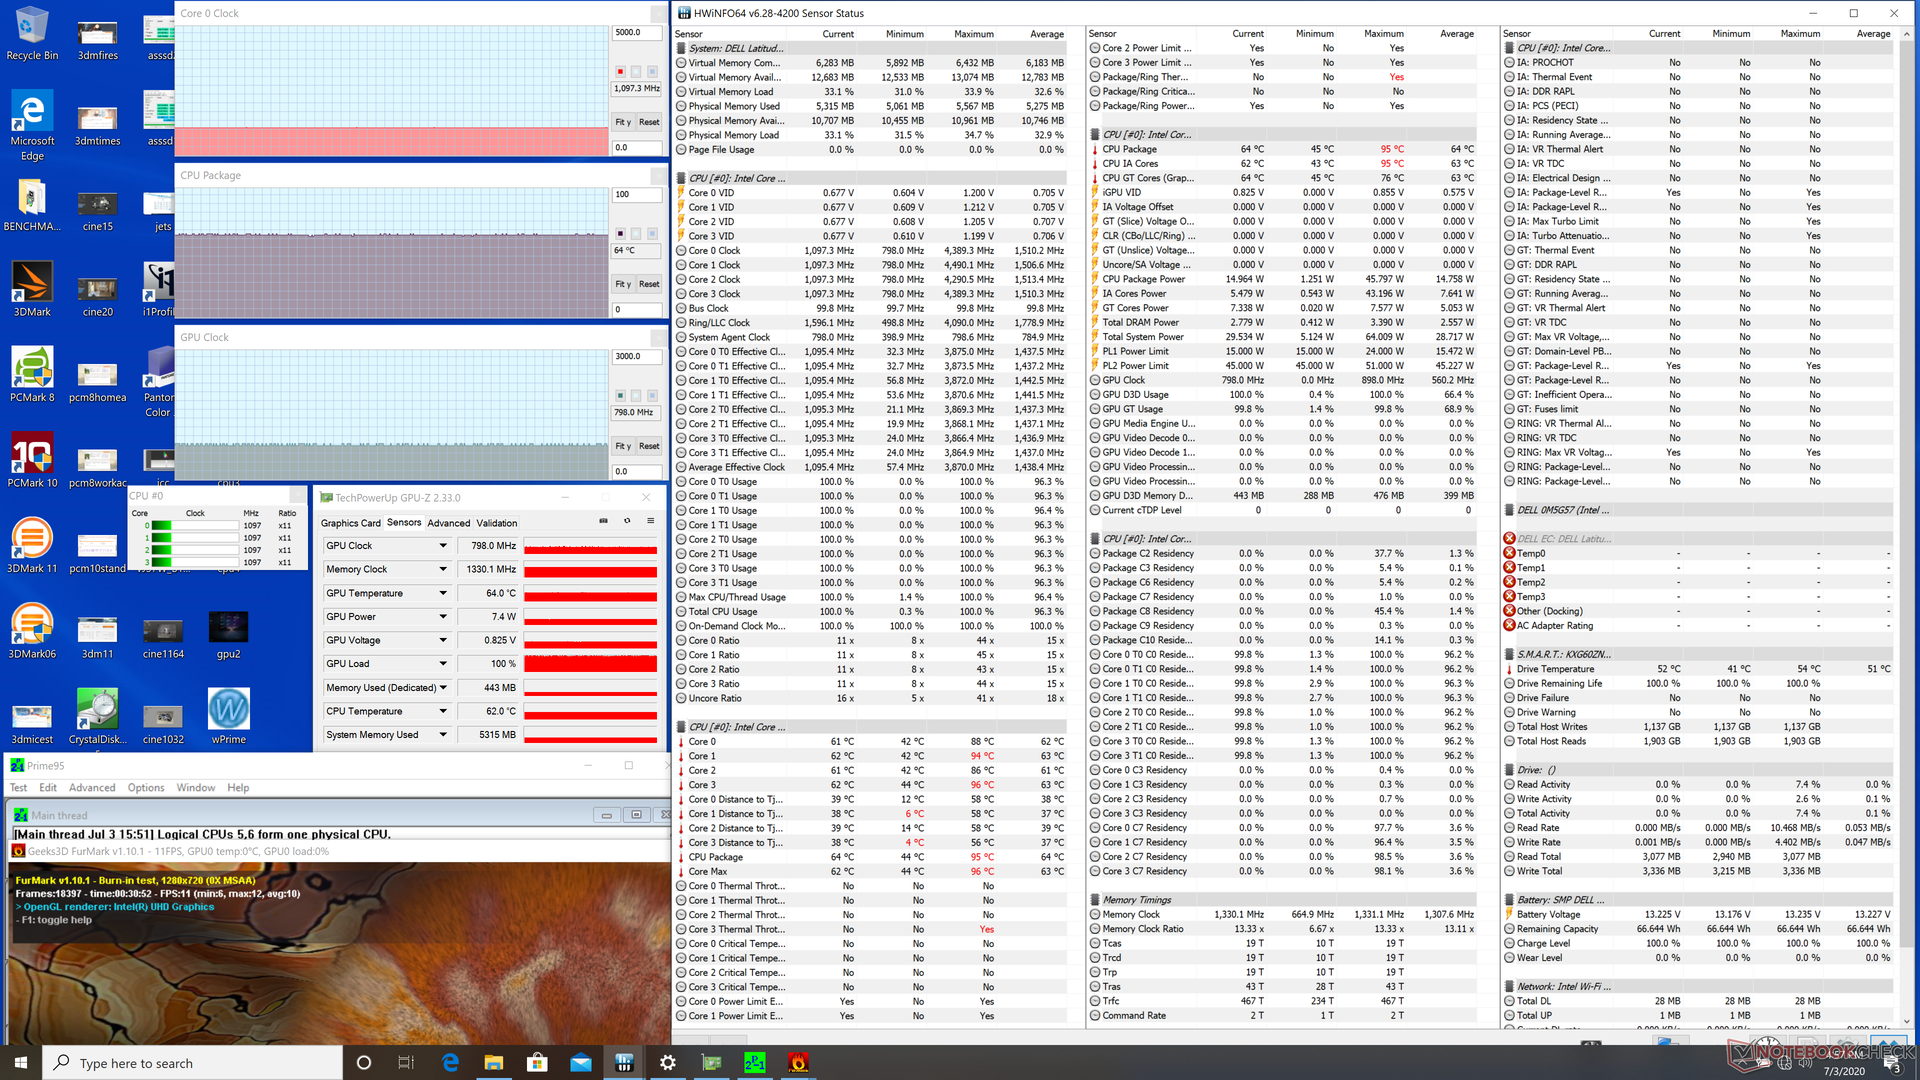The width and height of the screenshot is (1920, 1080).
Task: Click the Prime95 icon in the taskbar
Action: point(754,1062)
